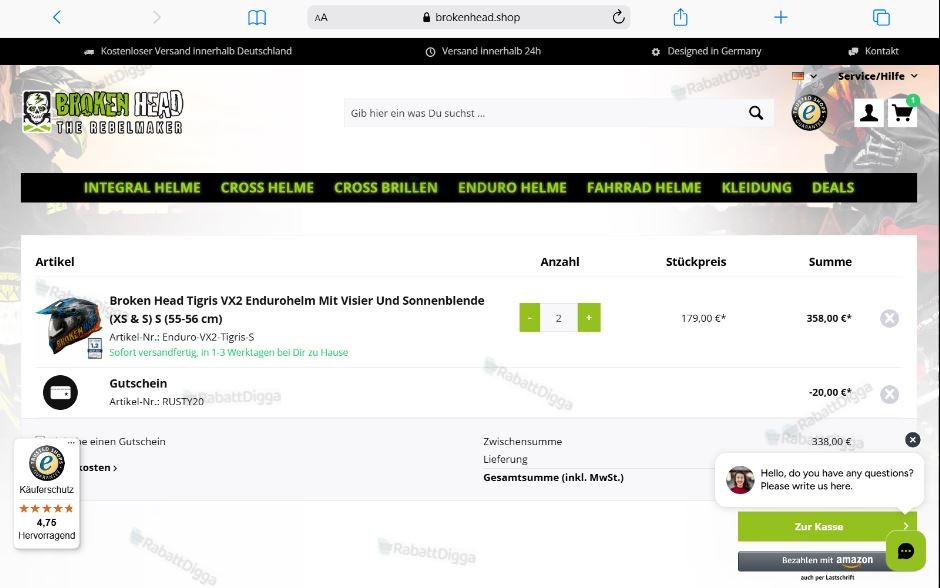Open the Integral Helme category

click(x=142, y=188)
